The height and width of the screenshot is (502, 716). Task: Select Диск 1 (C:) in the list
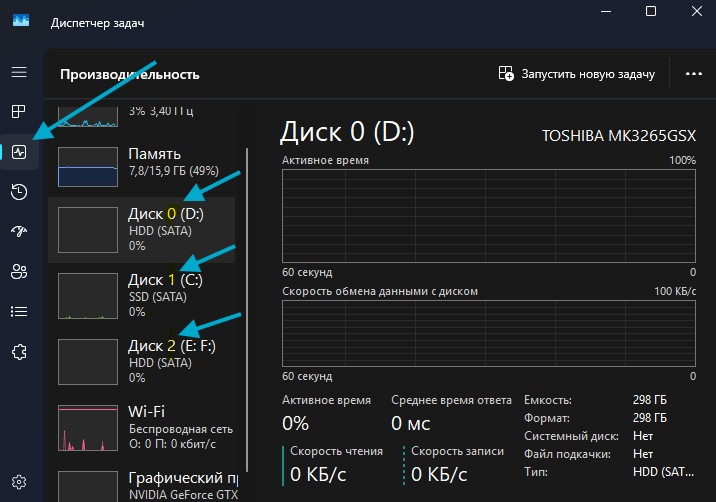[x=142, y=296]
